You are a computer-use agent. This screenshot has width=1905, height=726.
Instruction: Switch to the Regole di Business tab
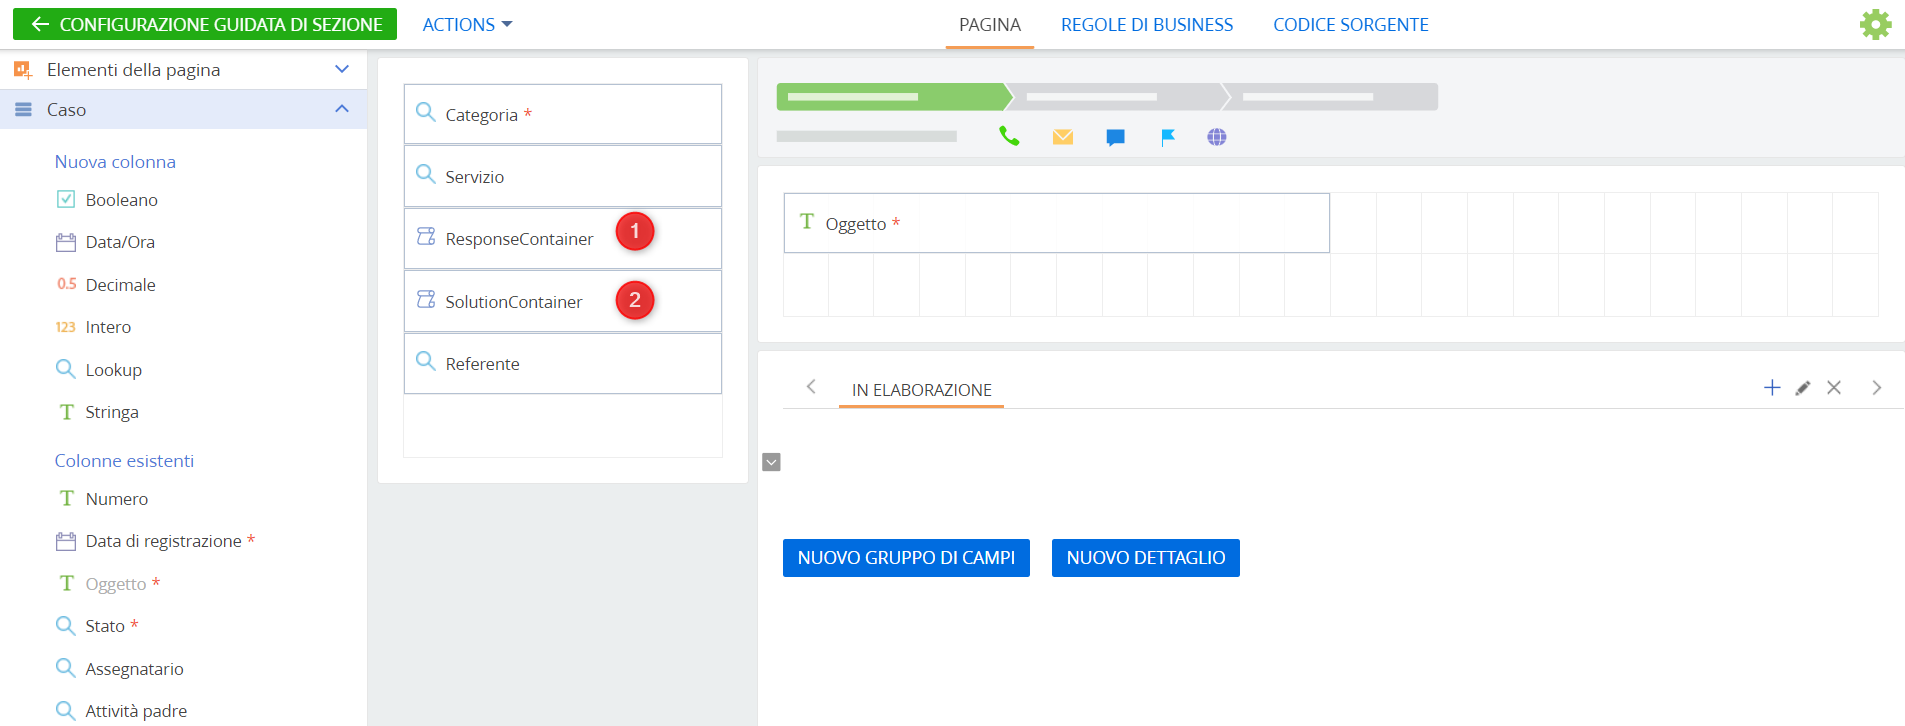point(1147,25)
